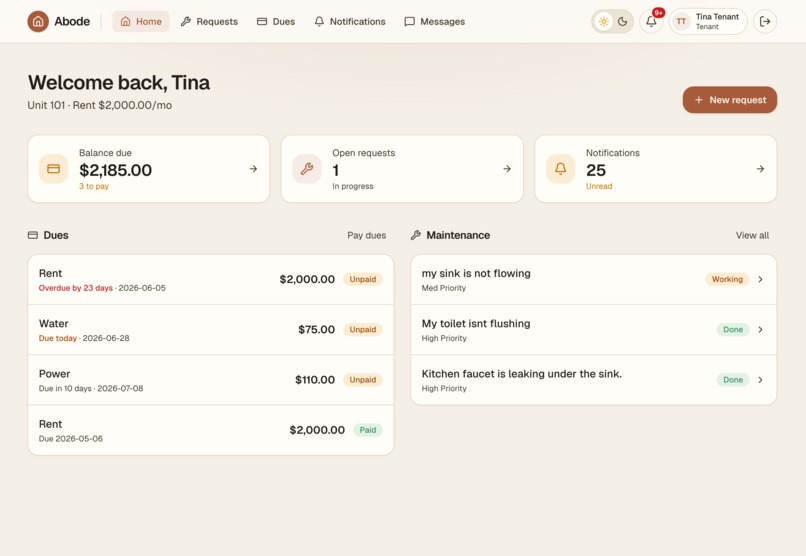806x556 pixels.
Task: Click View all maintenance link
Action: (752, 235)
